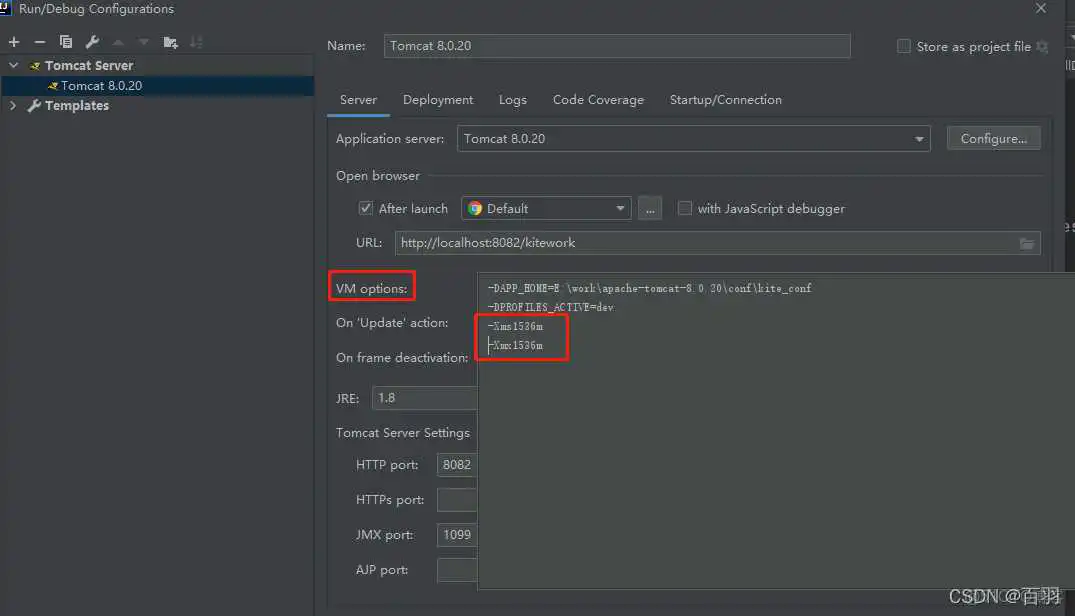Add a new run configuration with plus icon
Image resolution: width=1075 pixels, height=616 pixels.
14,42
